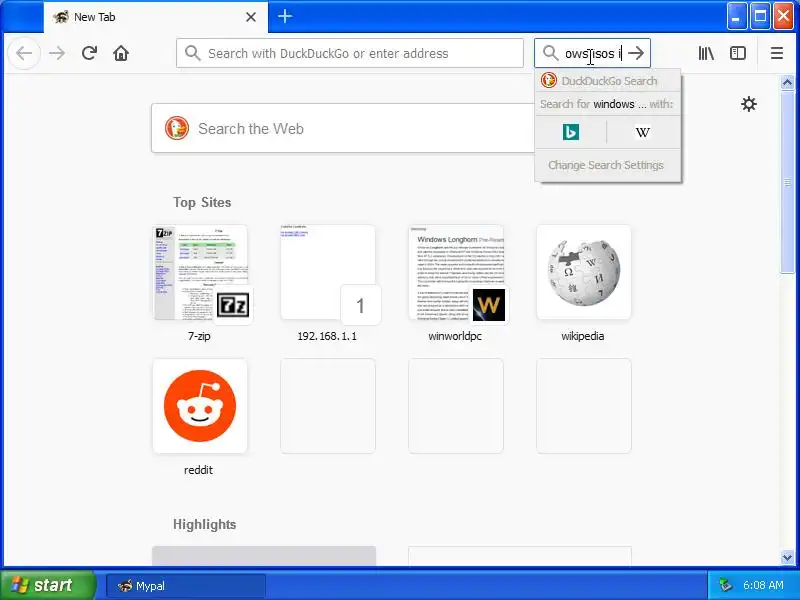Click the Top Sites heading
Viewport: 800px width, 600px height.
tap(202, 203)
